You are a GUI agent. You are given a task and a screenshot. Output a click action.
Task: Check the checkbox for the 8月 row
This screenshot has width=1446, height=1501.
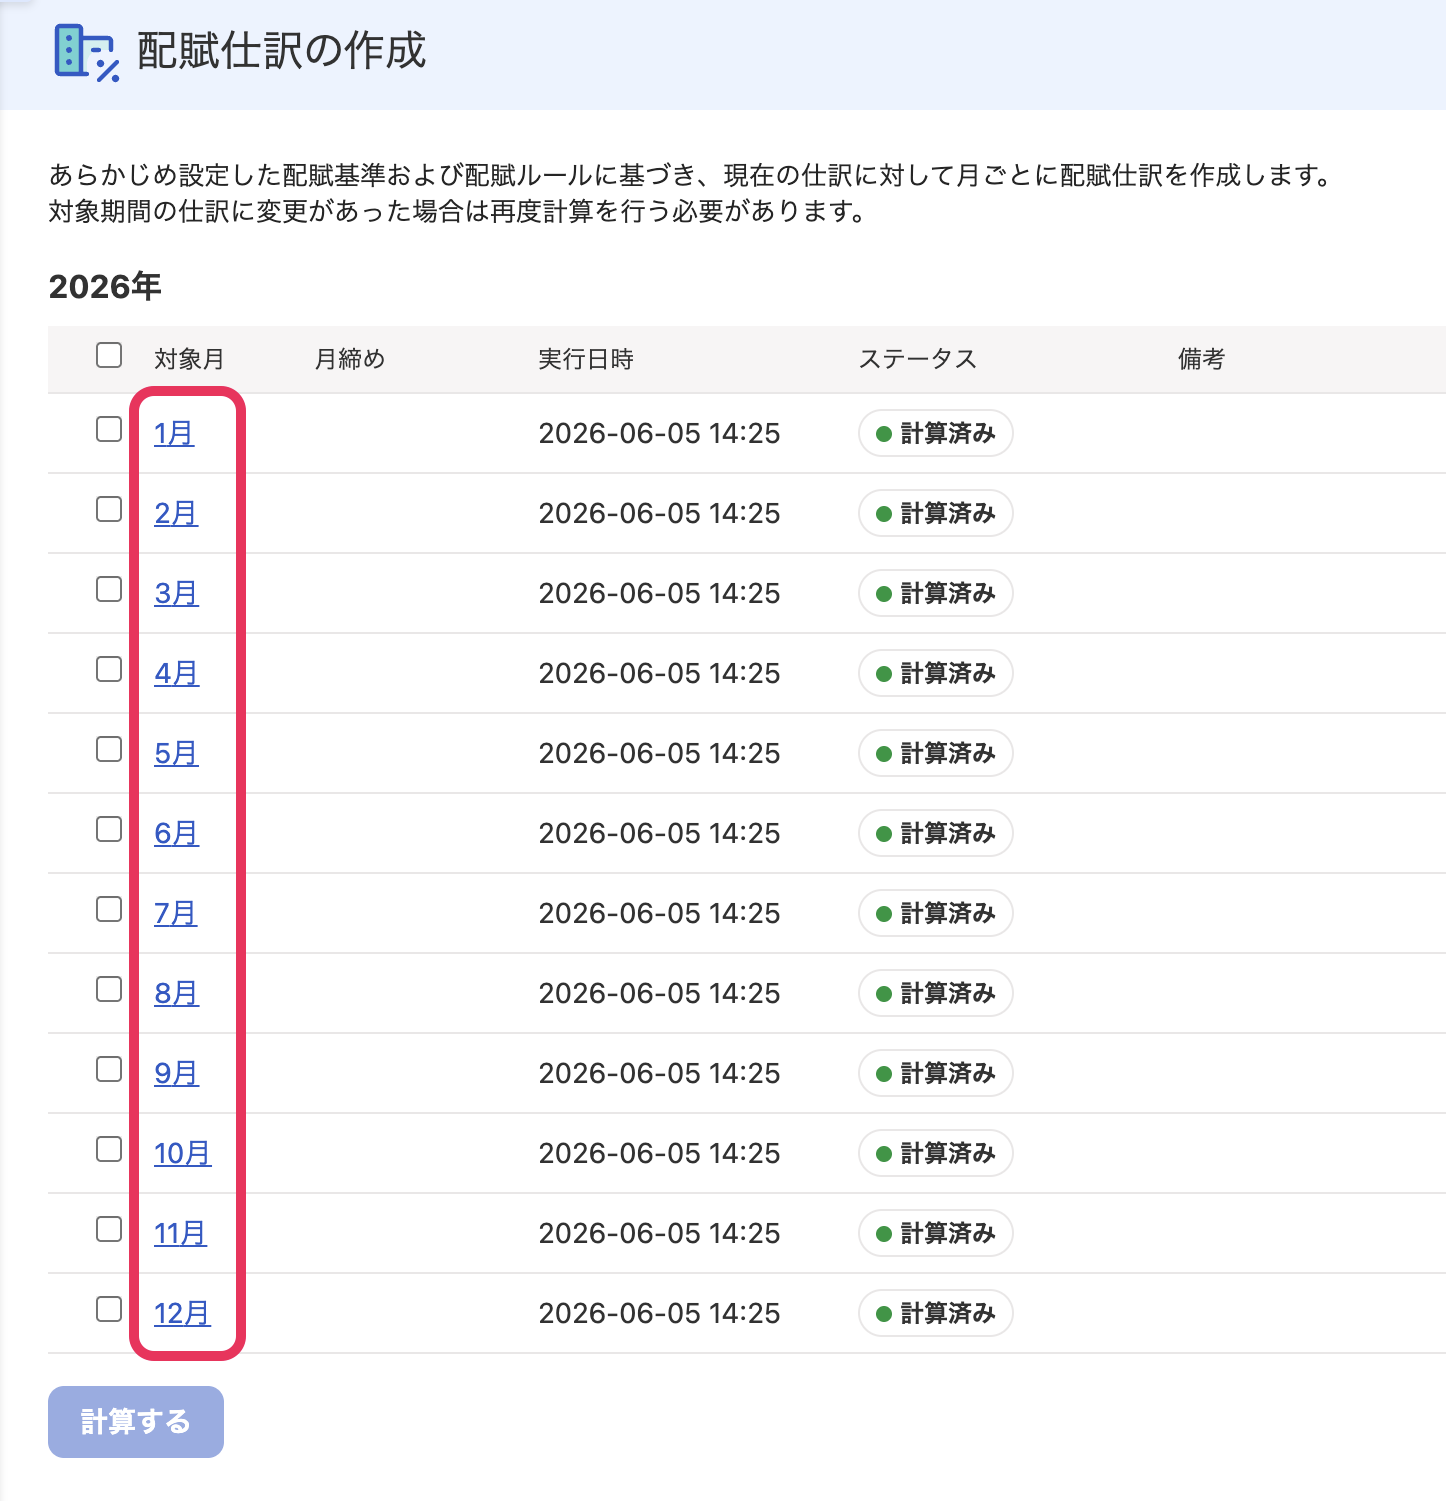109,989
